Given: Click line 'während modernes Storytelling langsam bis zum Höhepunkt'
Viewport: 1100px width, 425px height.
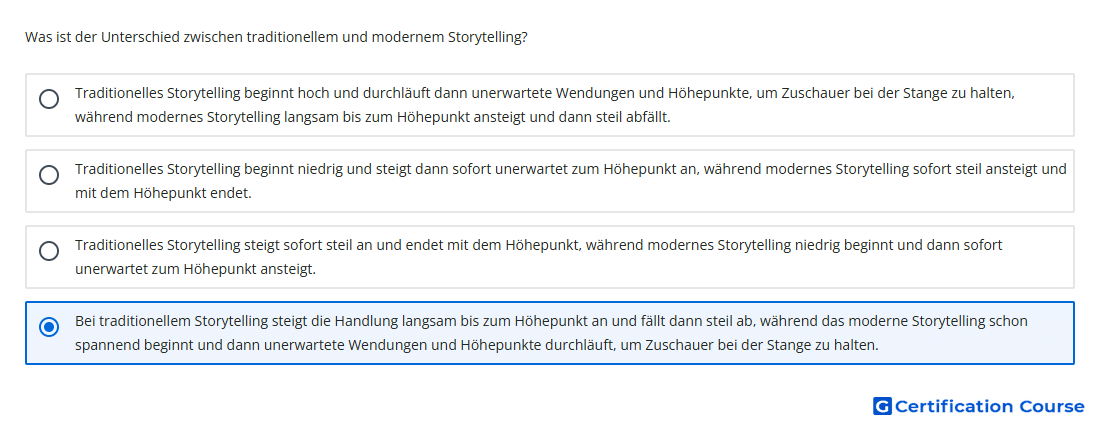Looking at the screenshot, I should pos(373,117).
